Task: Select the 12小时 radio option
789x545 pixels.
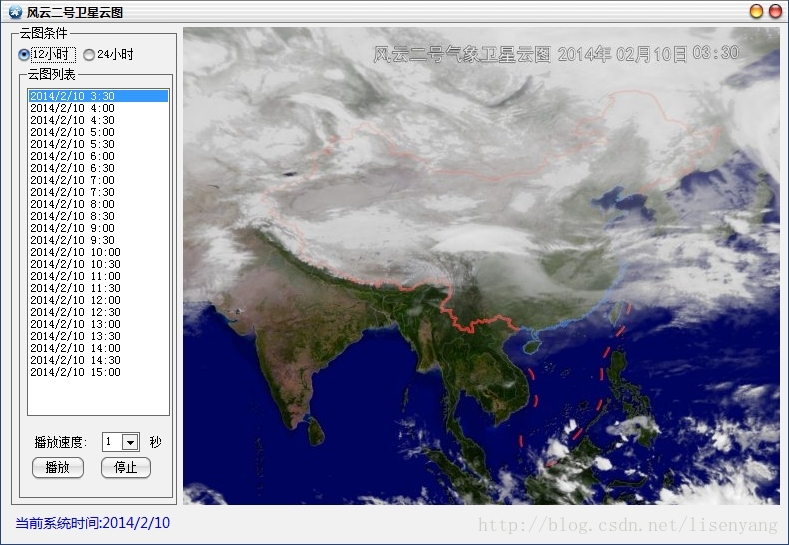Action: [47, 54]
